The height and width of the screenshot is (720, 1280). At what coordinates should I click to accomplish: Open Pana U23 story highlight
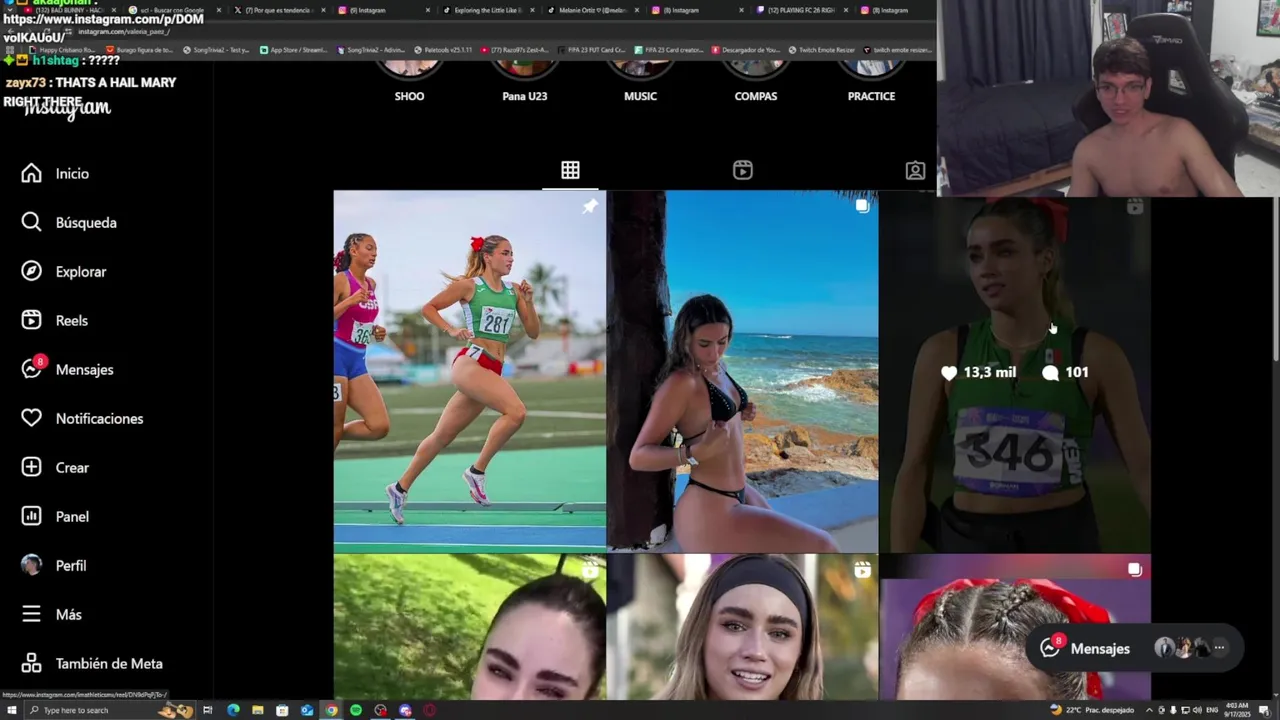[525, 82]
